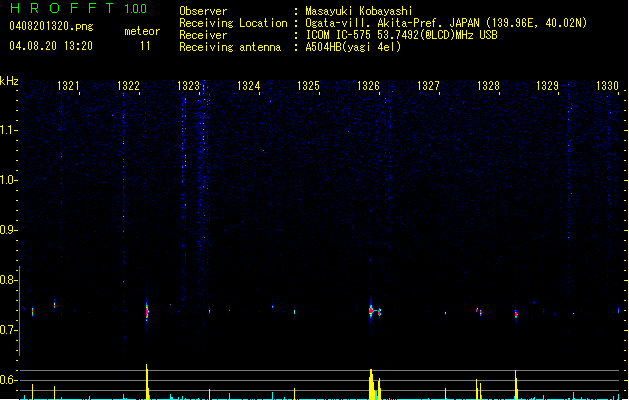Click the timestamp 04.08.20 13:20
629x400 pixels.
pyautogui.click(x=51, y=46)
